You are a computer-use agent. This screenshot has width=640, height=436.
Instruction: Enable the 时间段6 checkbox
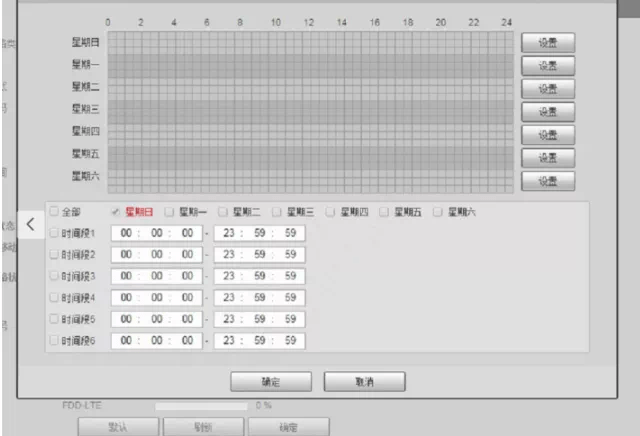[55, 341]
